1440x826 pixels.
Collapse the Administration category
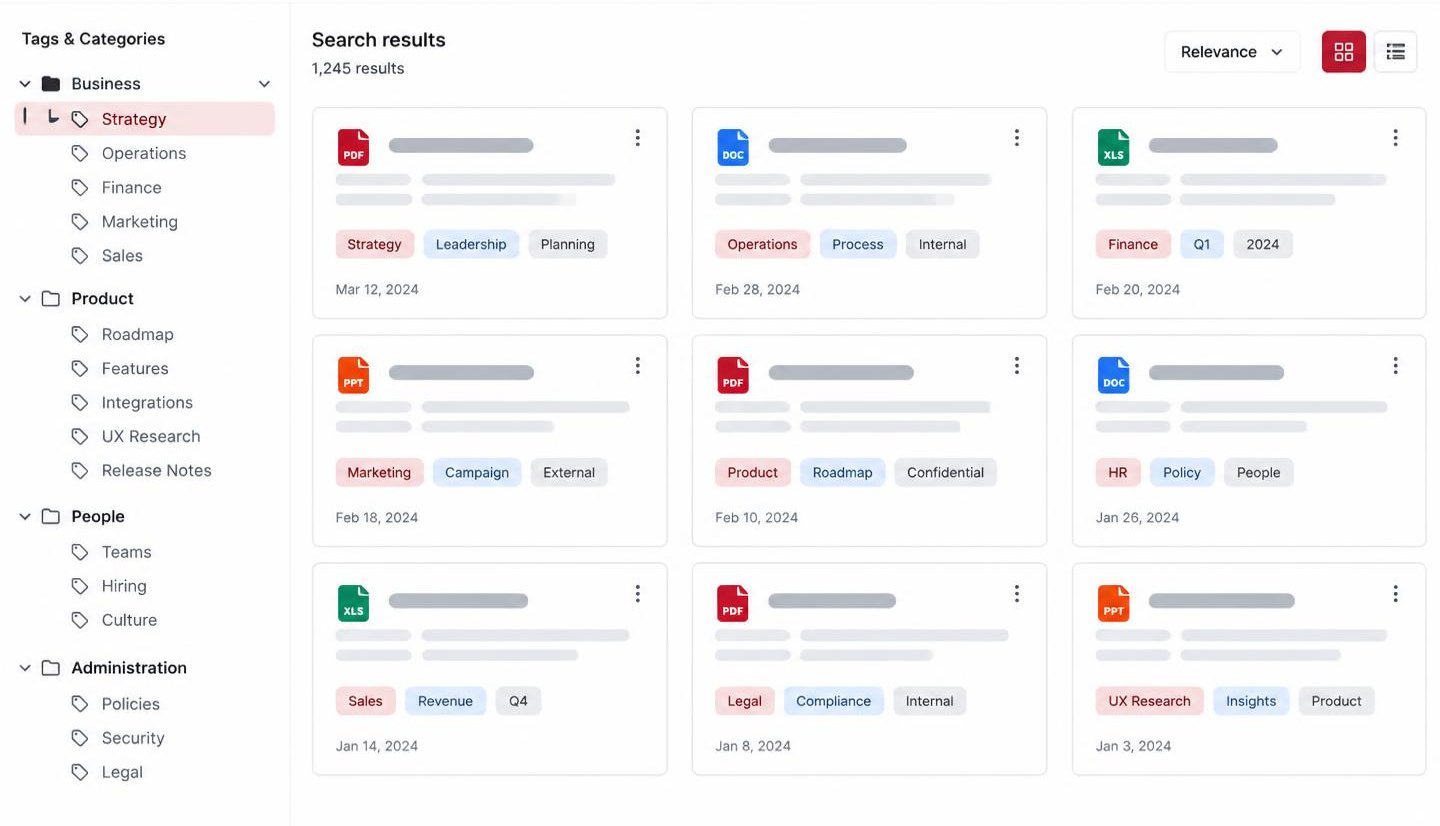click(x=25, y=668)
